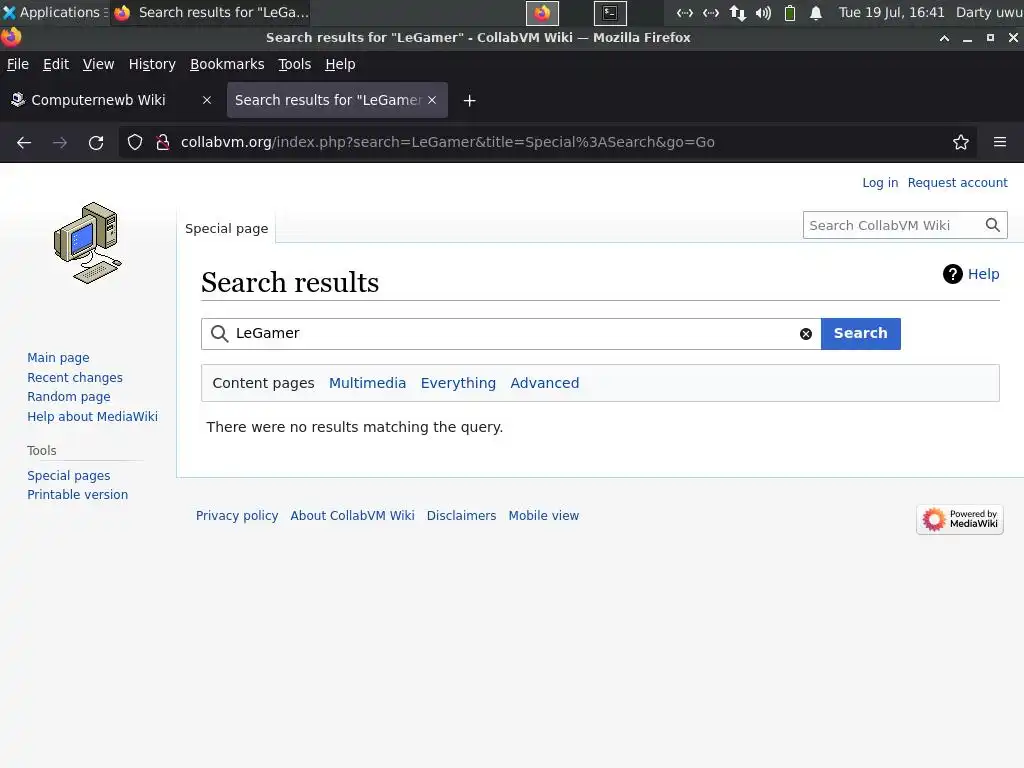Click the second double-arrow tray icon
Screen dimensions: 1024x768
pos(711,12)
